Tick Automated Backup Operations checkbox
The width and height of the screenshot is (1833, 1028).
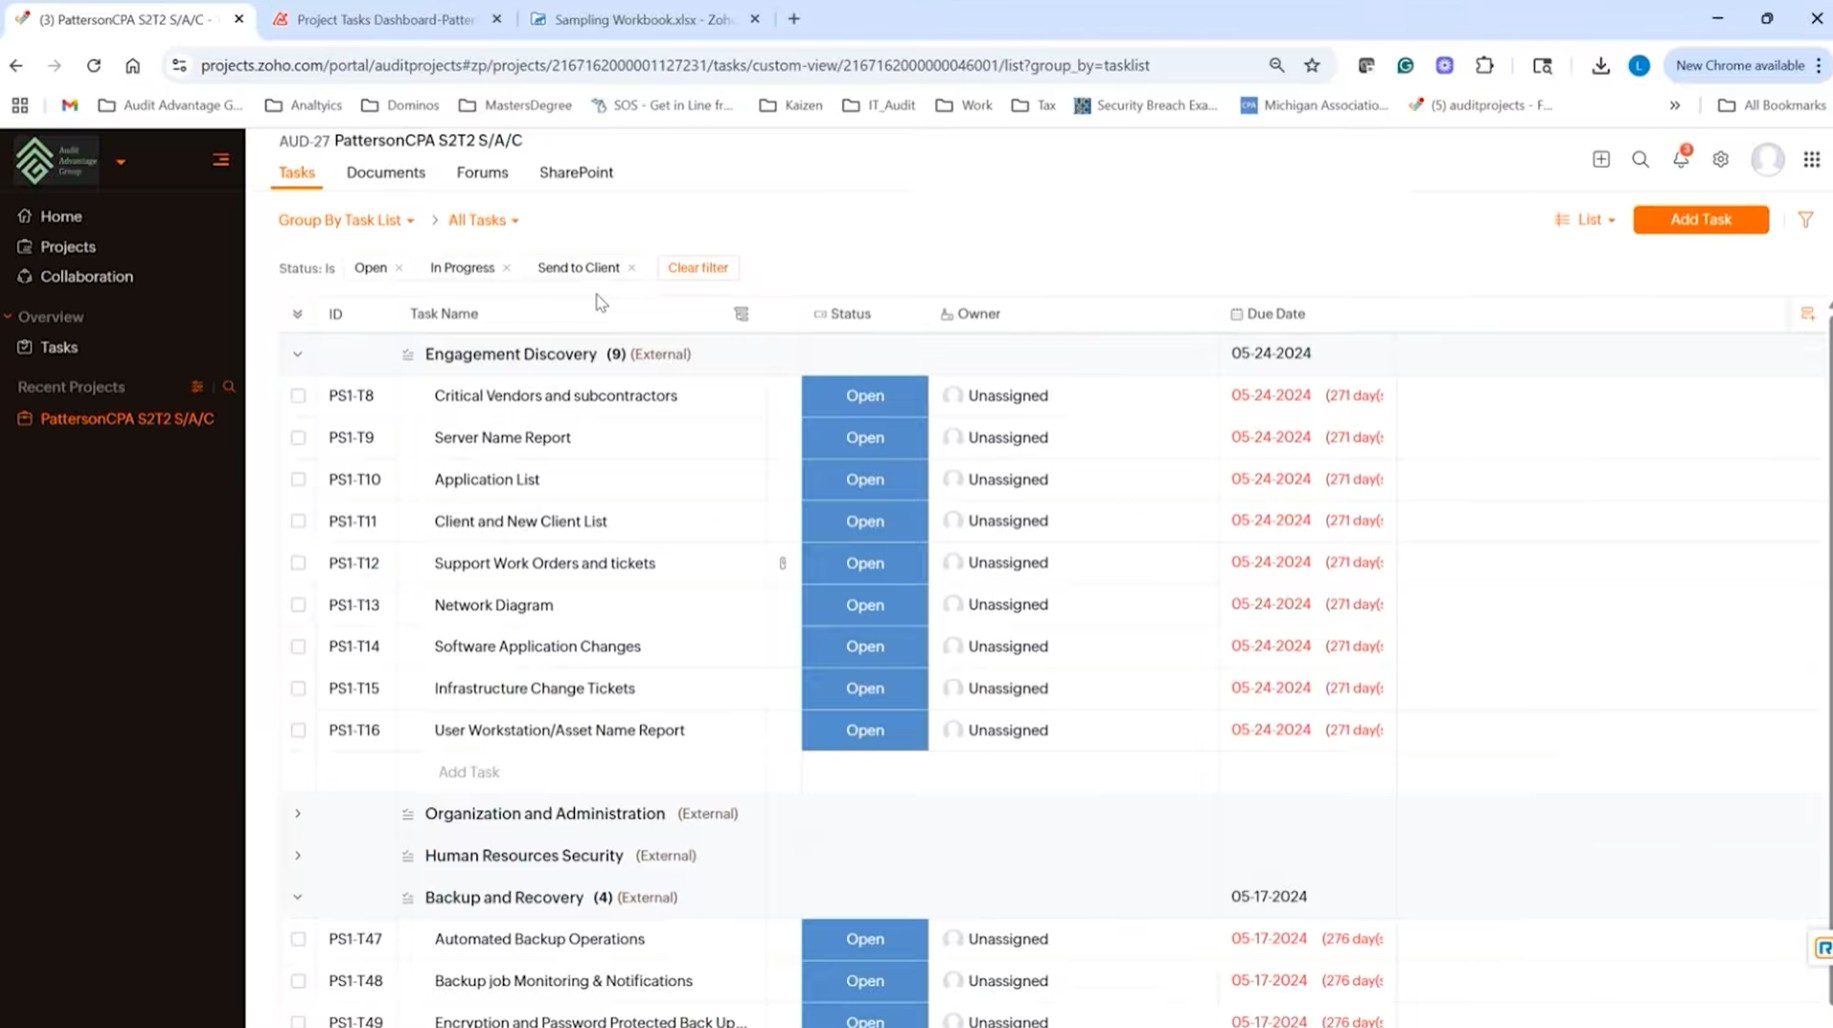tap(298, 939)
